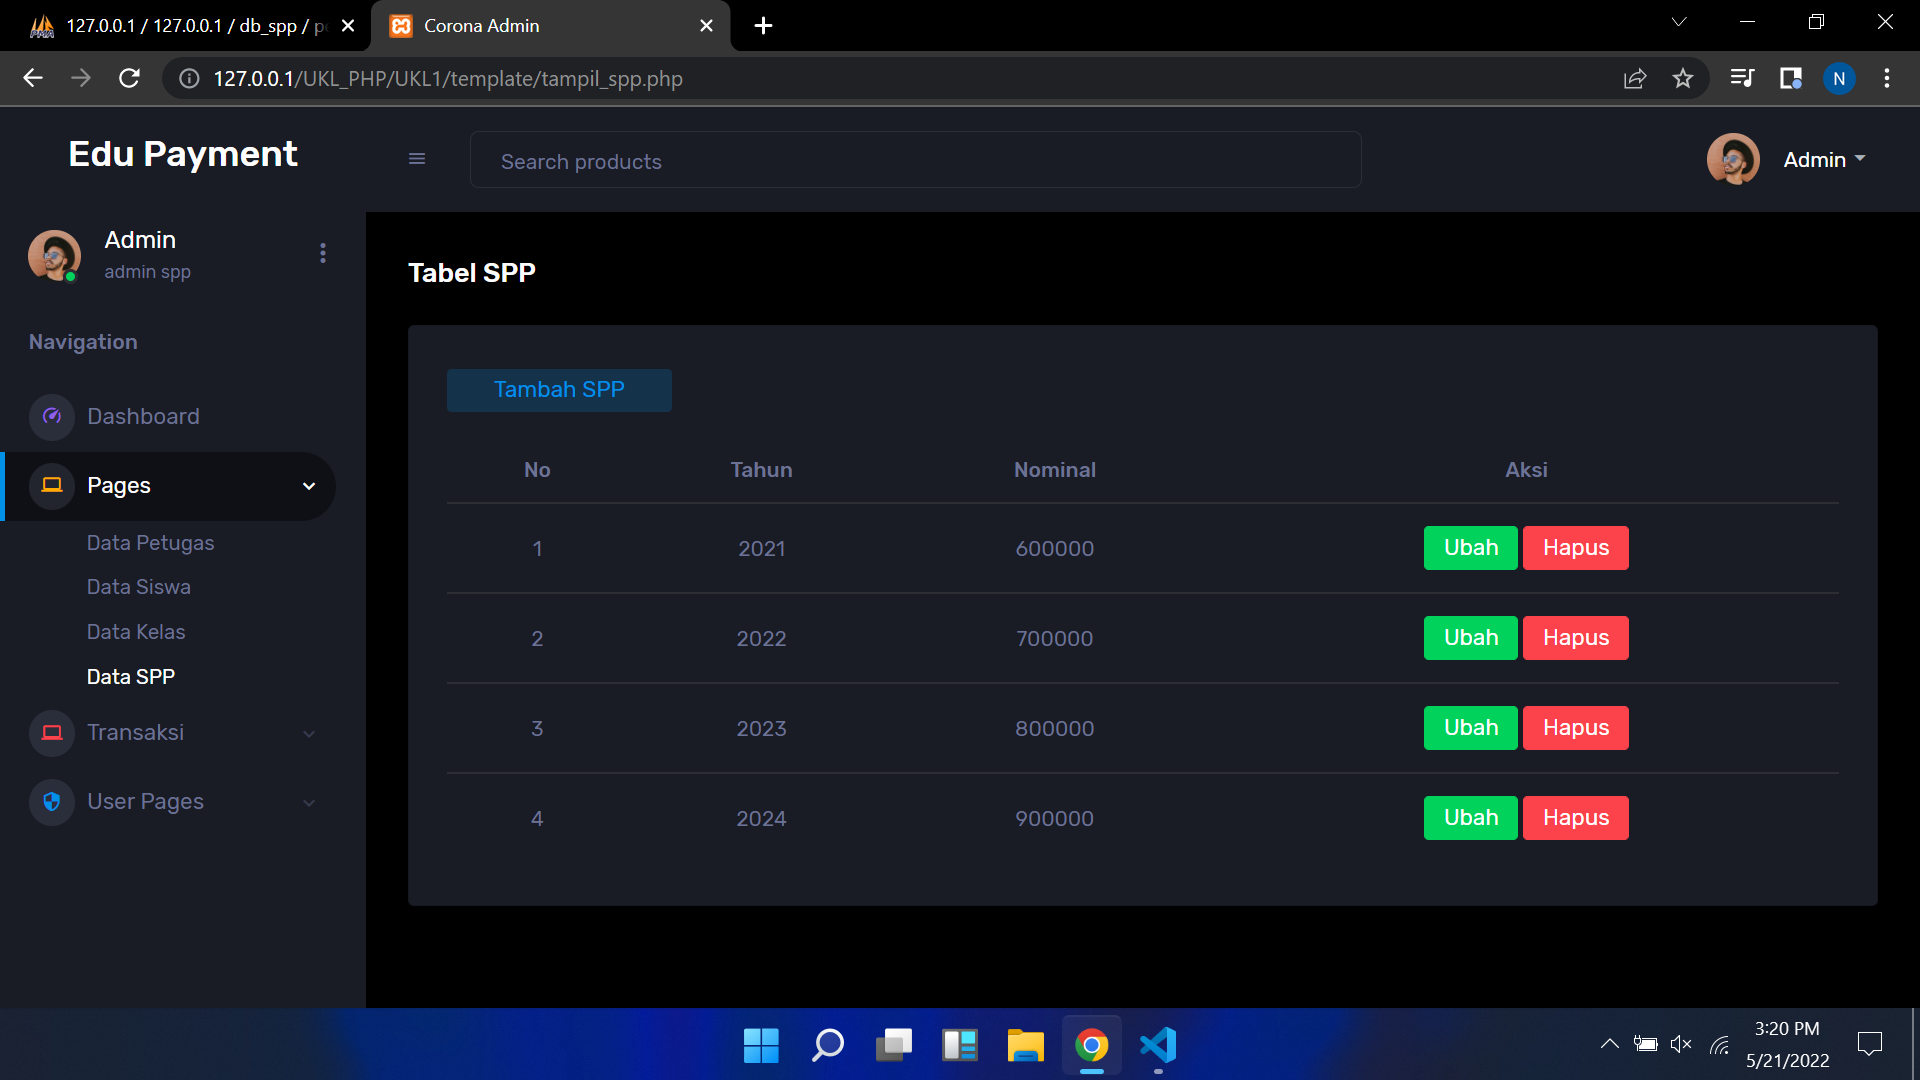Open the browser share icon
The height and width of the screenshot is (1080, 1920).
coord(1634,78)
